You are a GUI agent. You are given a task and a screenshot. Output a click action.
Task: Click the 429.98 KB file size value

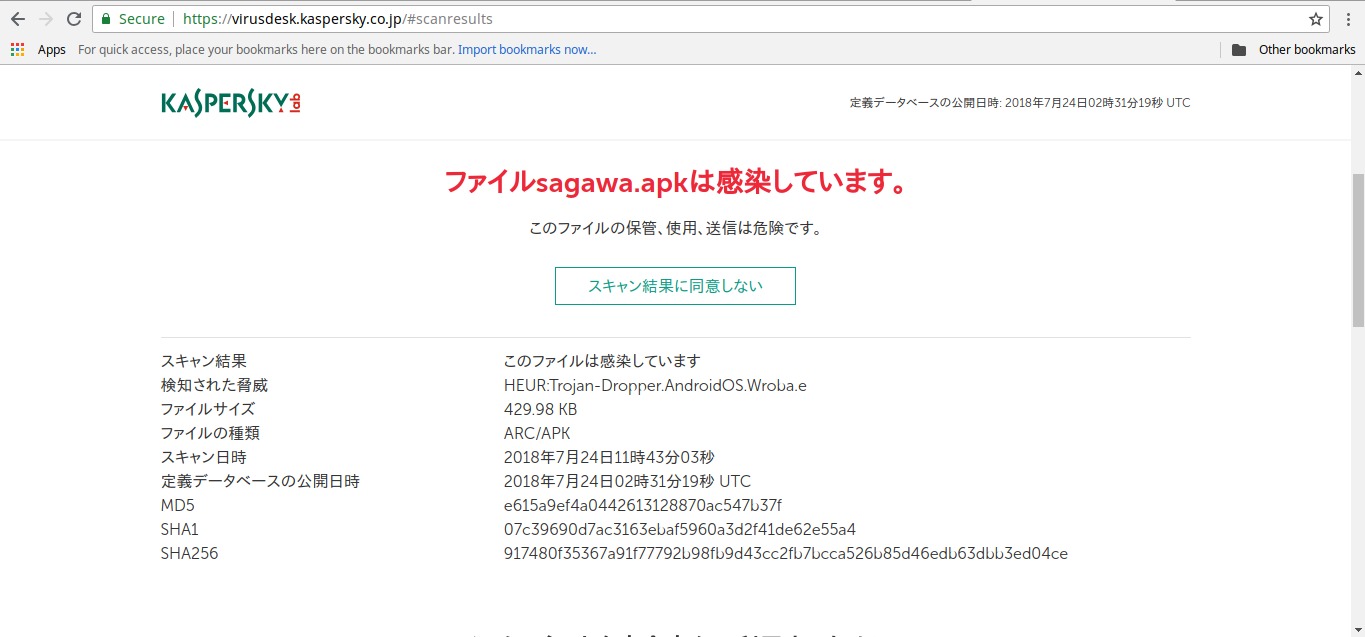point(540,409)
